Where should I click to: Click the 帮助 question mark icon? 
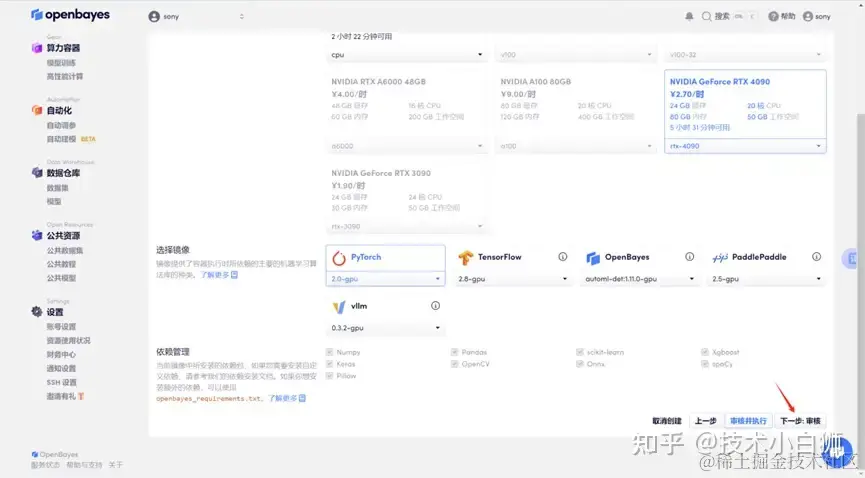(x=773, y=17)
